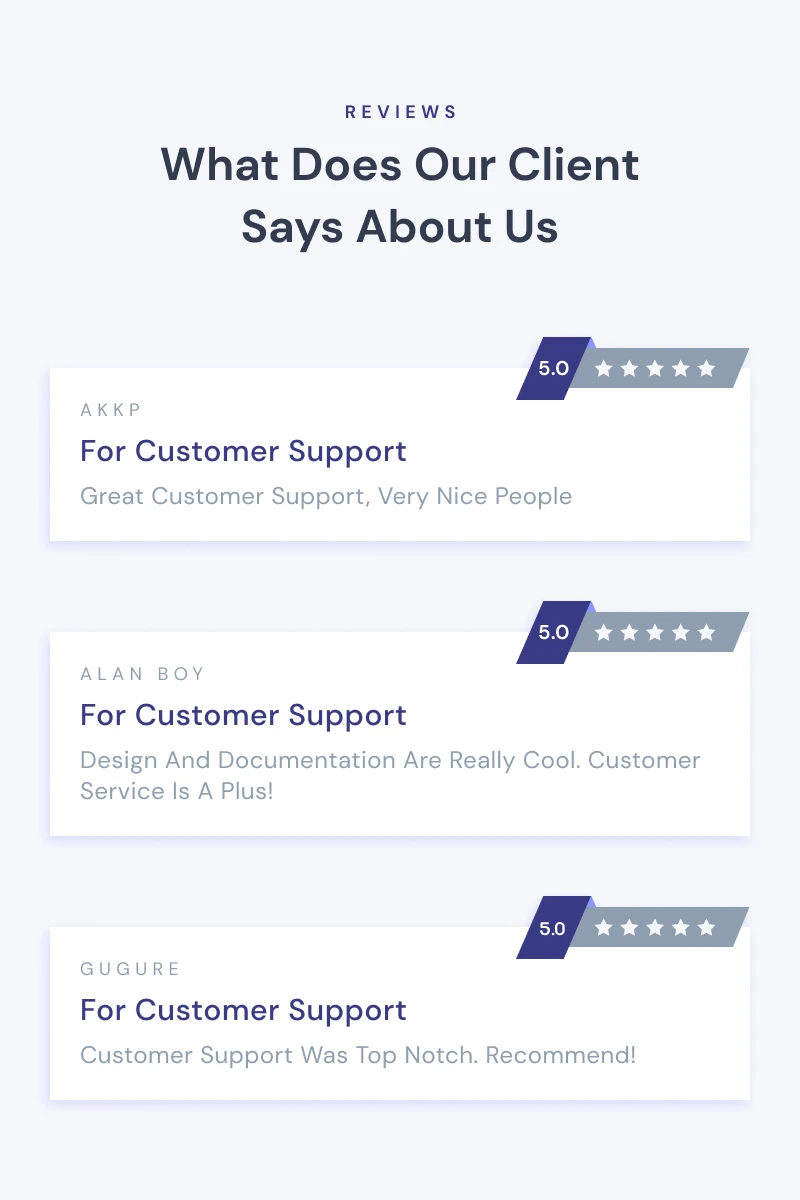Click the Customer Support Was Top Notch text

(x=358, y=1055)
